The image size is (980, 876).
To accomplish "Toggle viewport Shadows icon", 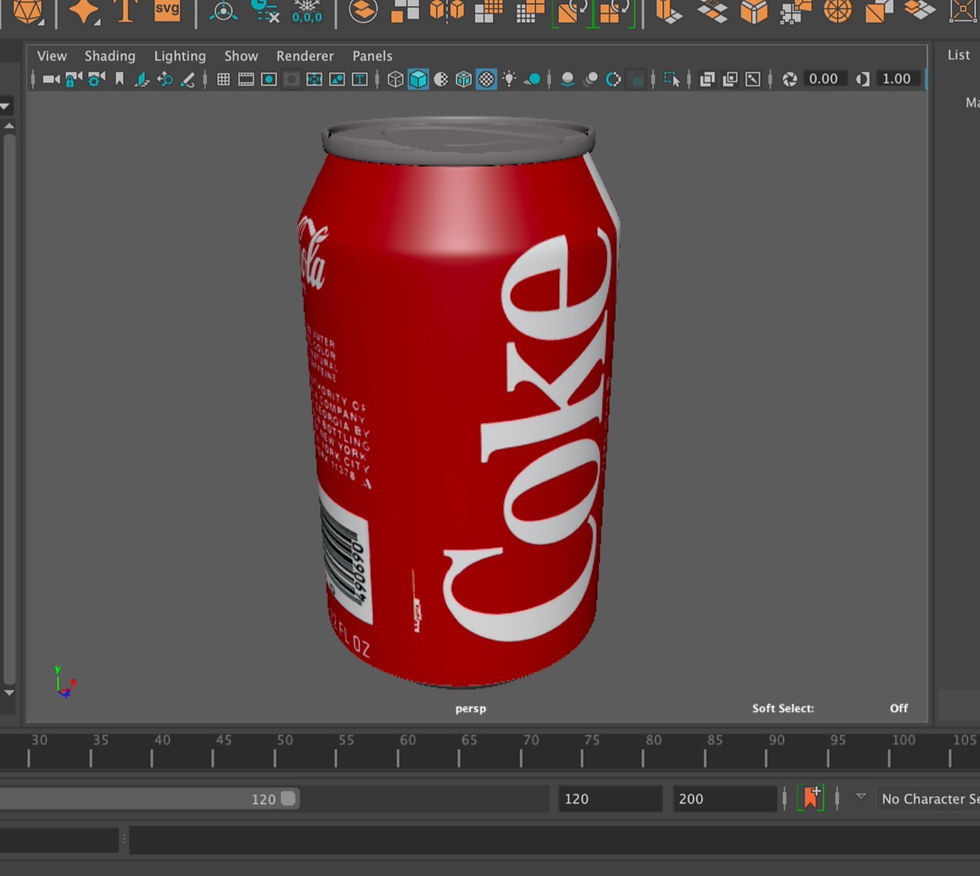I will (x=532, y=79).
